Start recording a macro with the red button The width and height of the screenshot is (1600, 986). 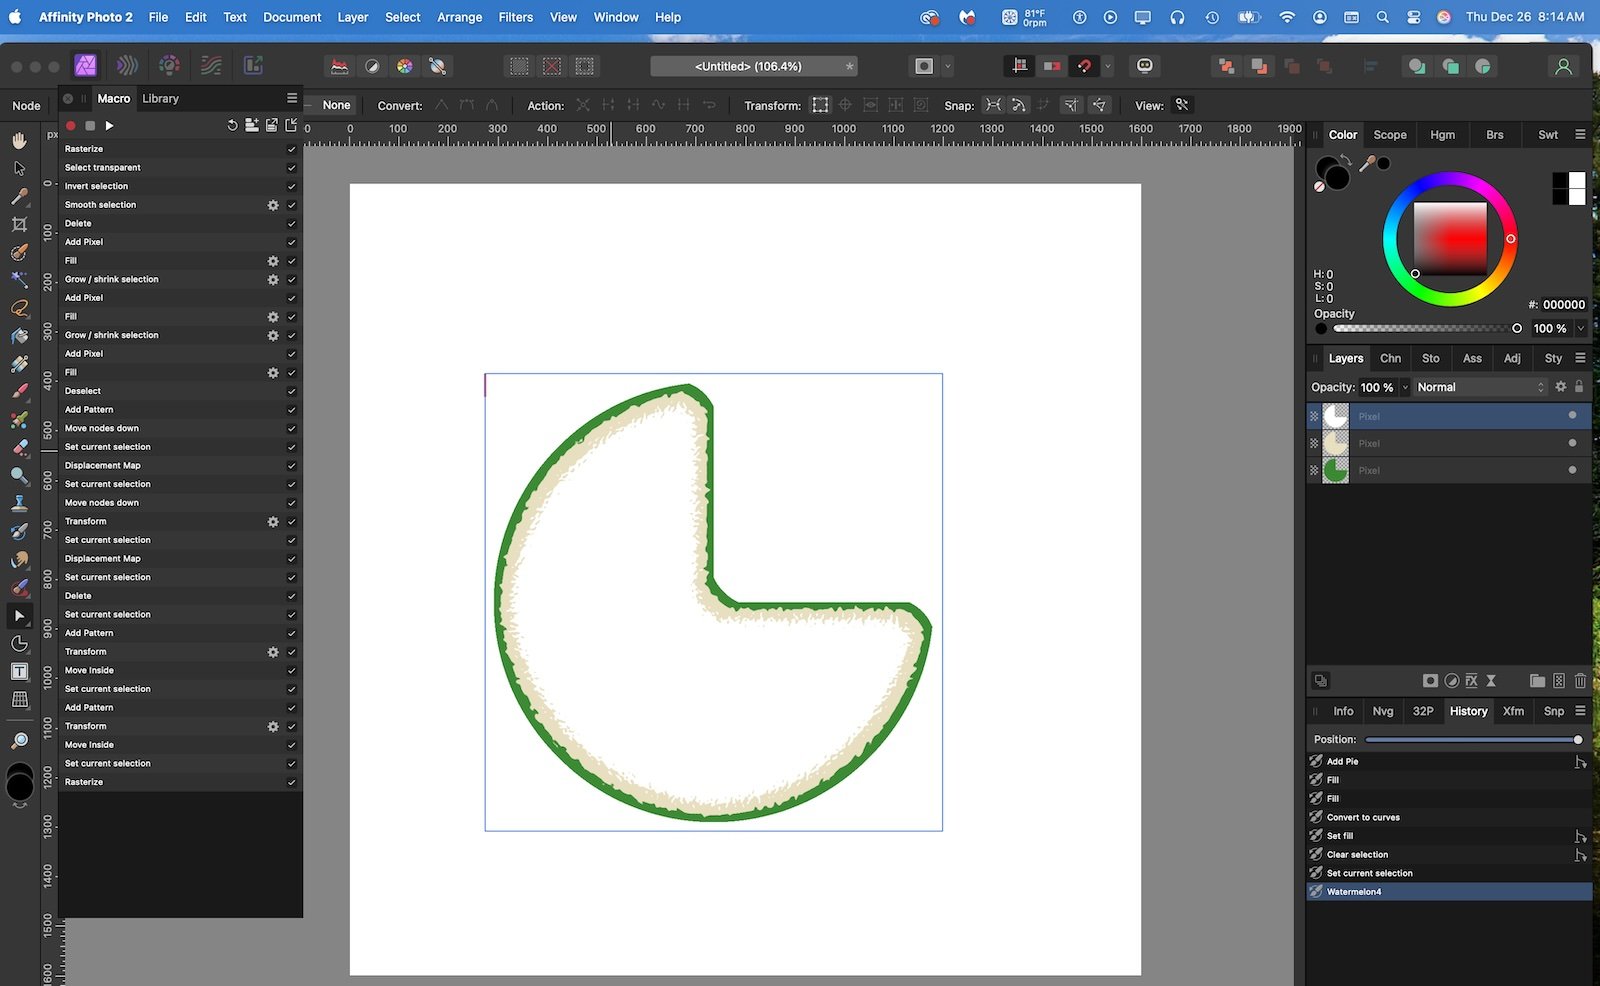(71, 126)
